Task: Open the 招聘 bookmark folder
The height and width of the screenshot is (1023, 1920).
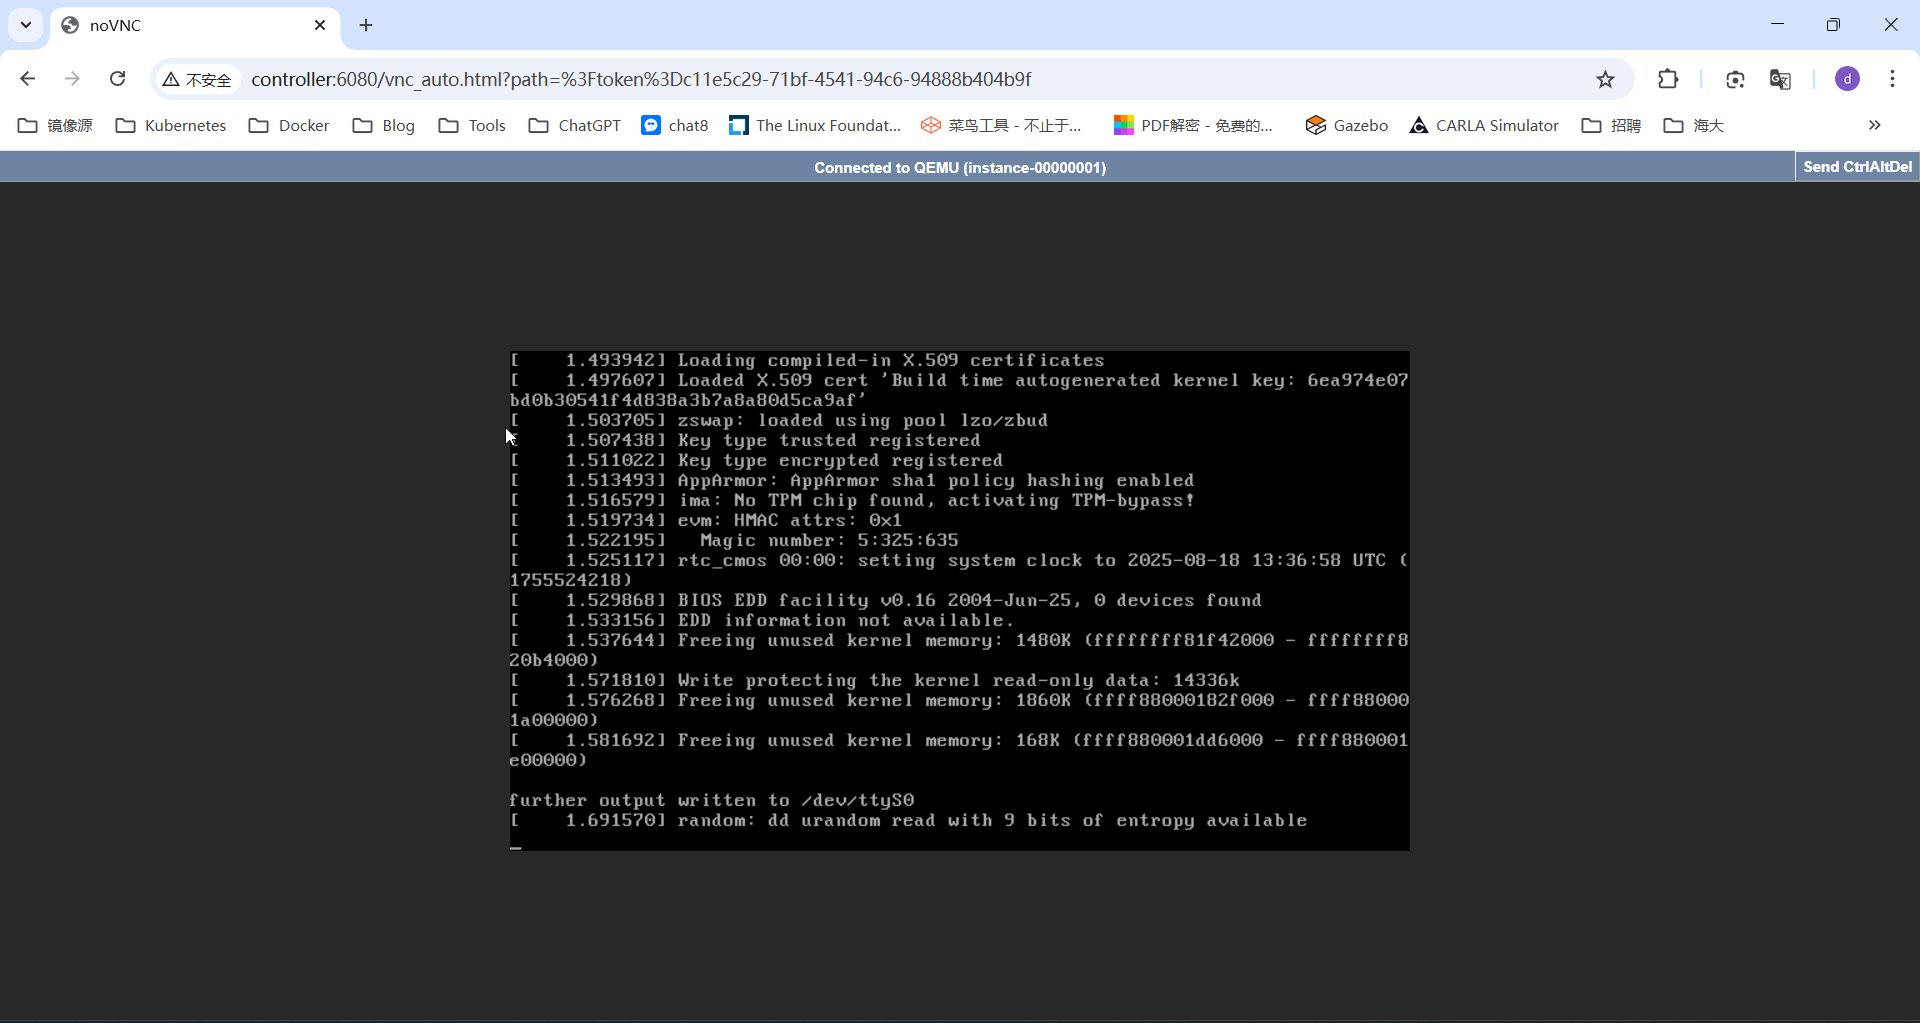Action: tap(1611, 125)
